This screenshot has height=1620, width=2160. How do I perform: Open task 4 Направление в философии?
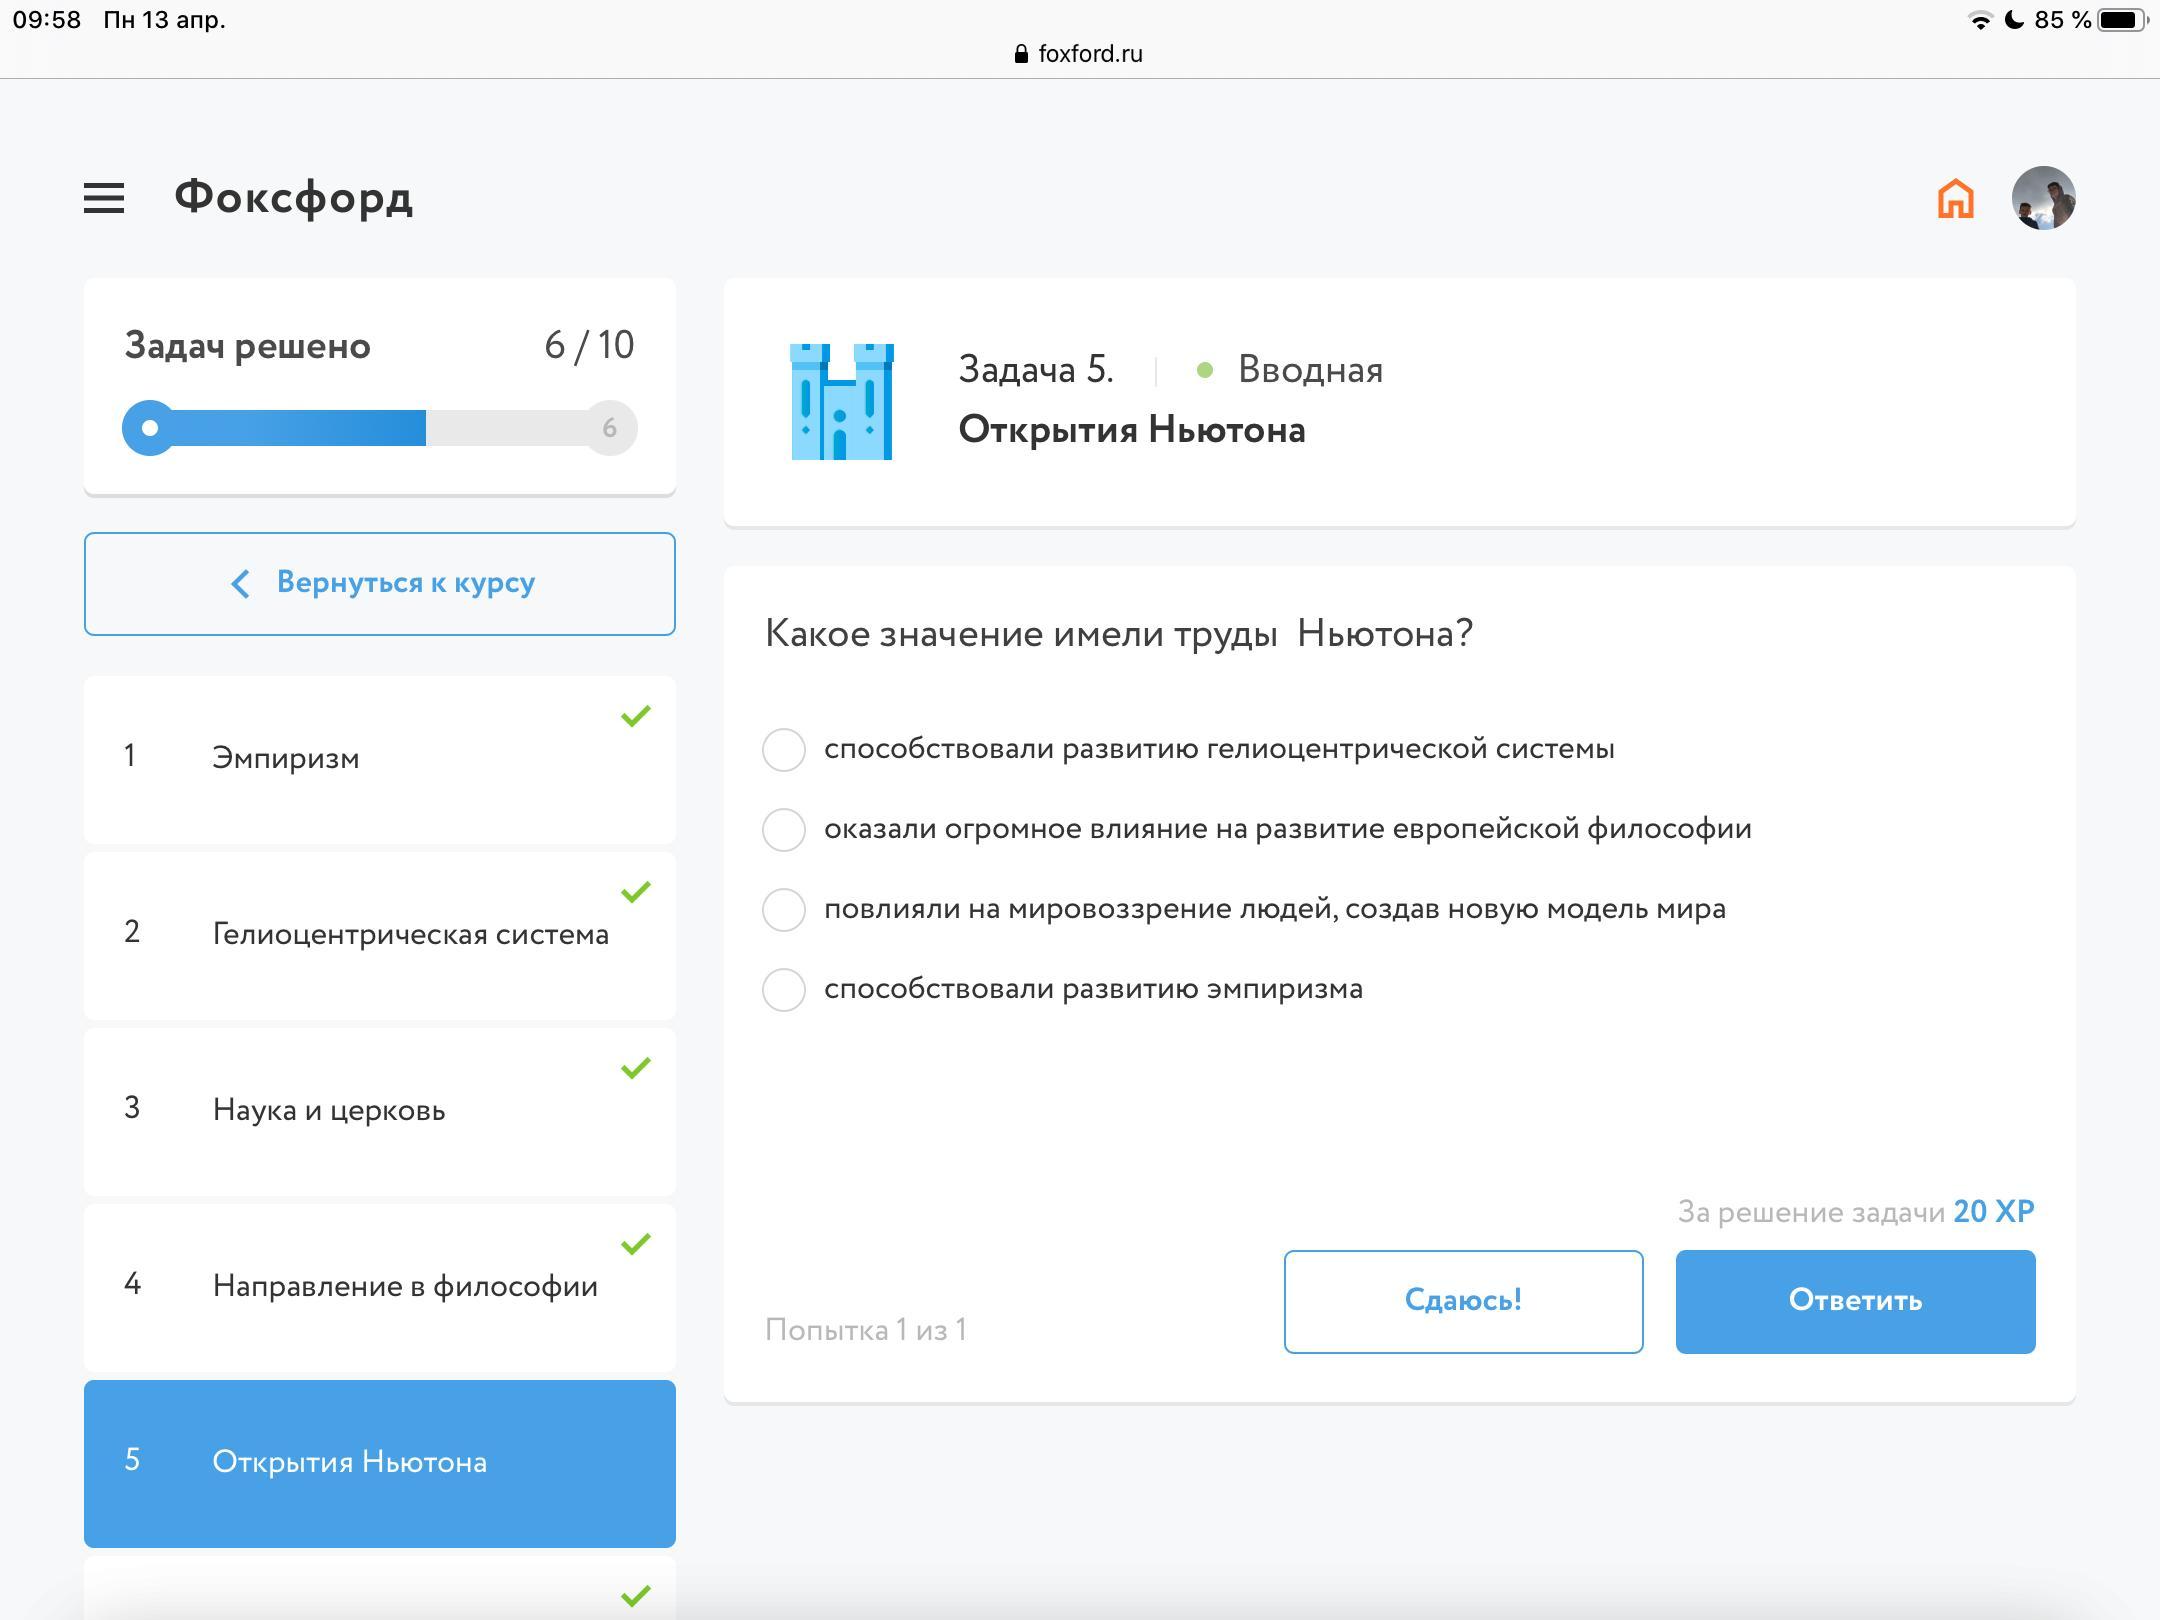point(380,1286)
